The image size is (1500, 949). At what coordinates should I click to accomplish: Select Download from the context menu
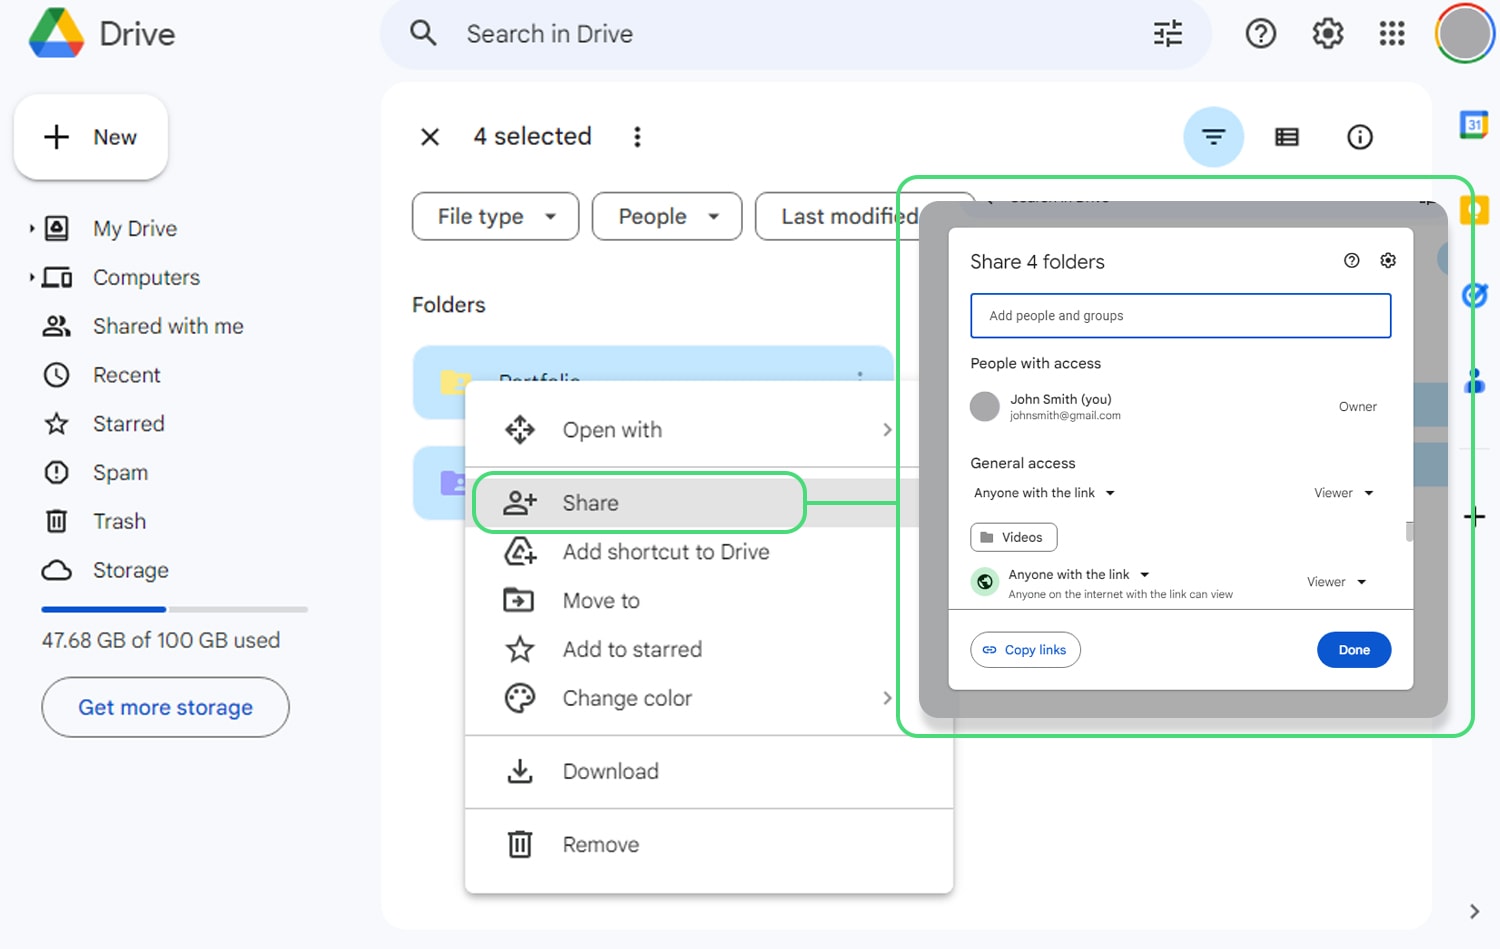pyautogui.click(x=610, y=771)
